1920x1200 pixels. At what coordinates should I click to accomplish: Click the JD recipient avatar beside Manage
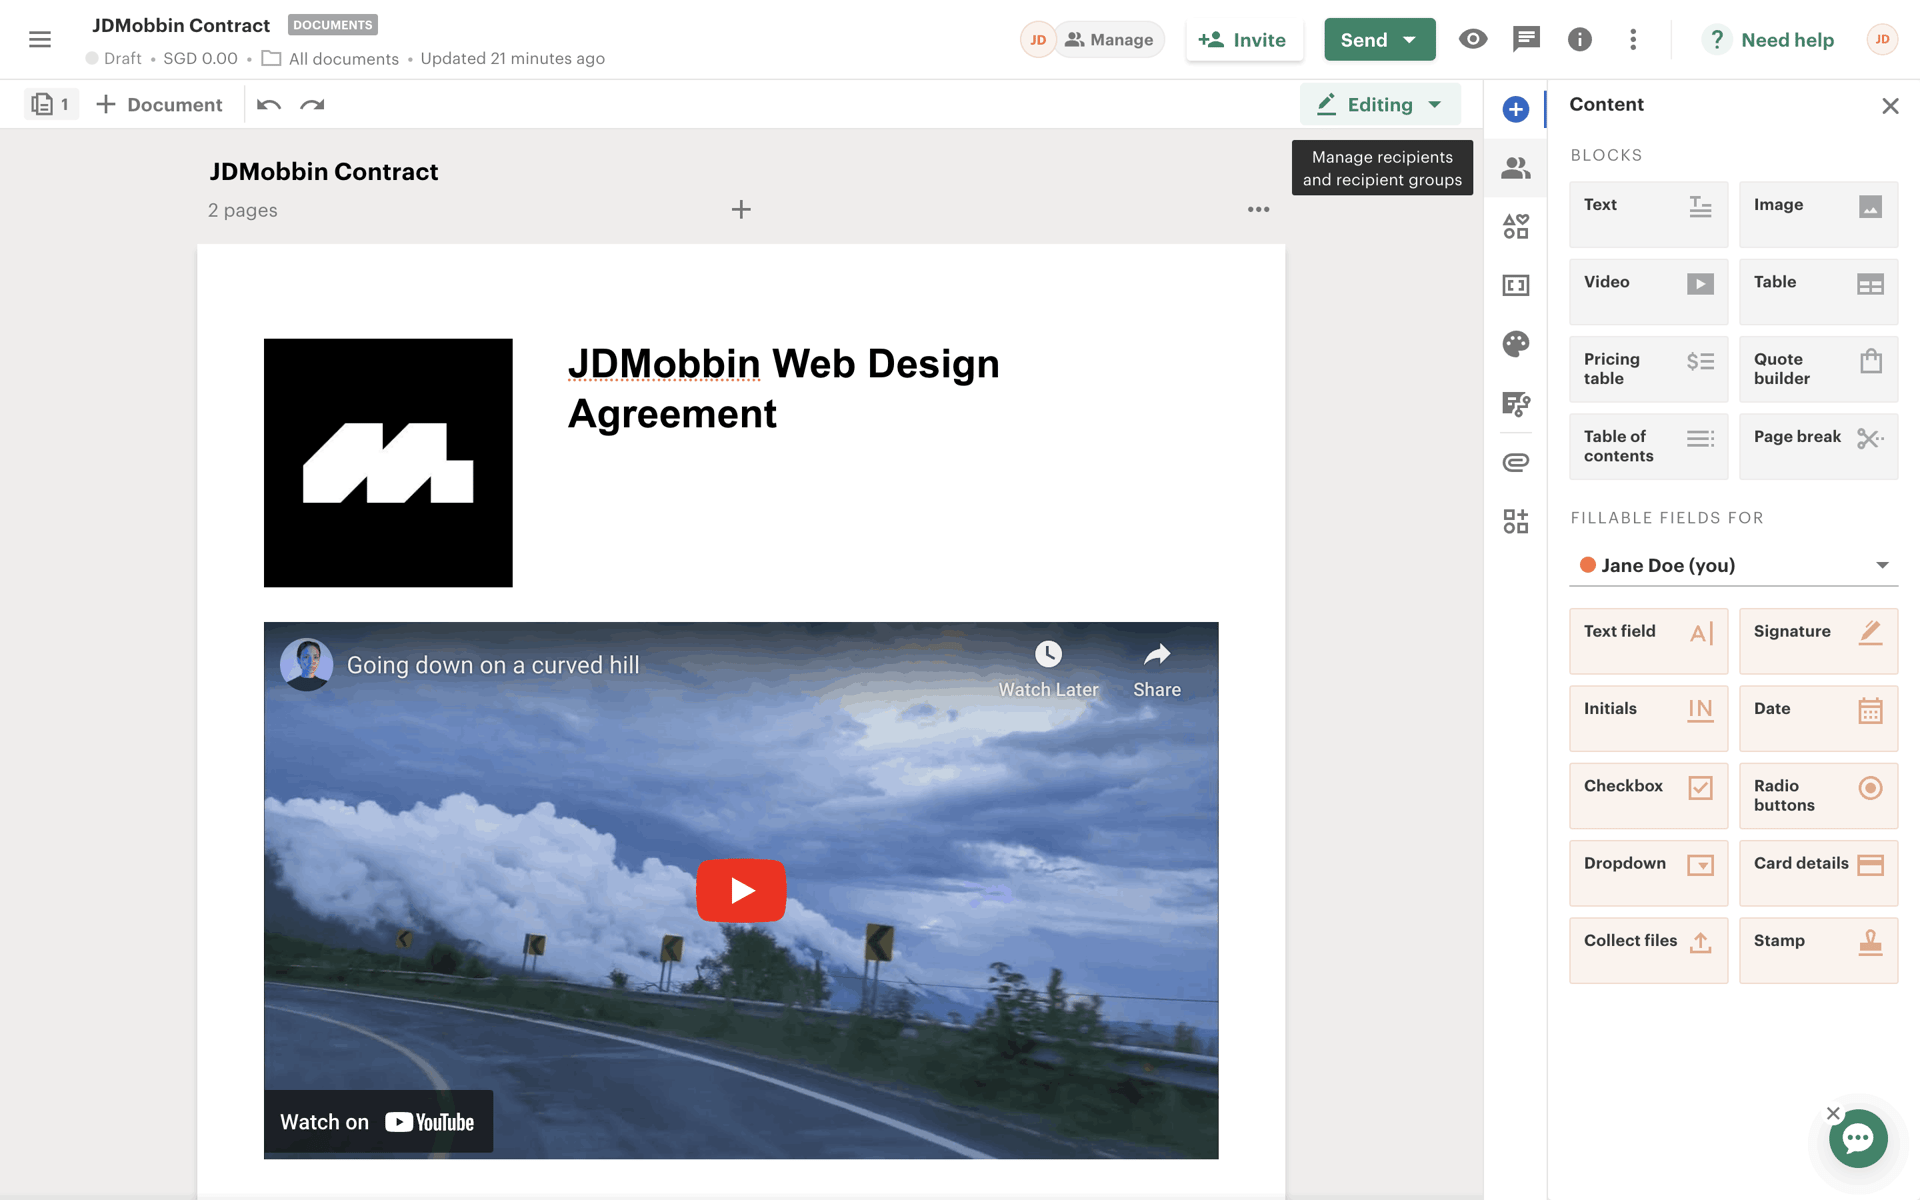point(1038,39)
